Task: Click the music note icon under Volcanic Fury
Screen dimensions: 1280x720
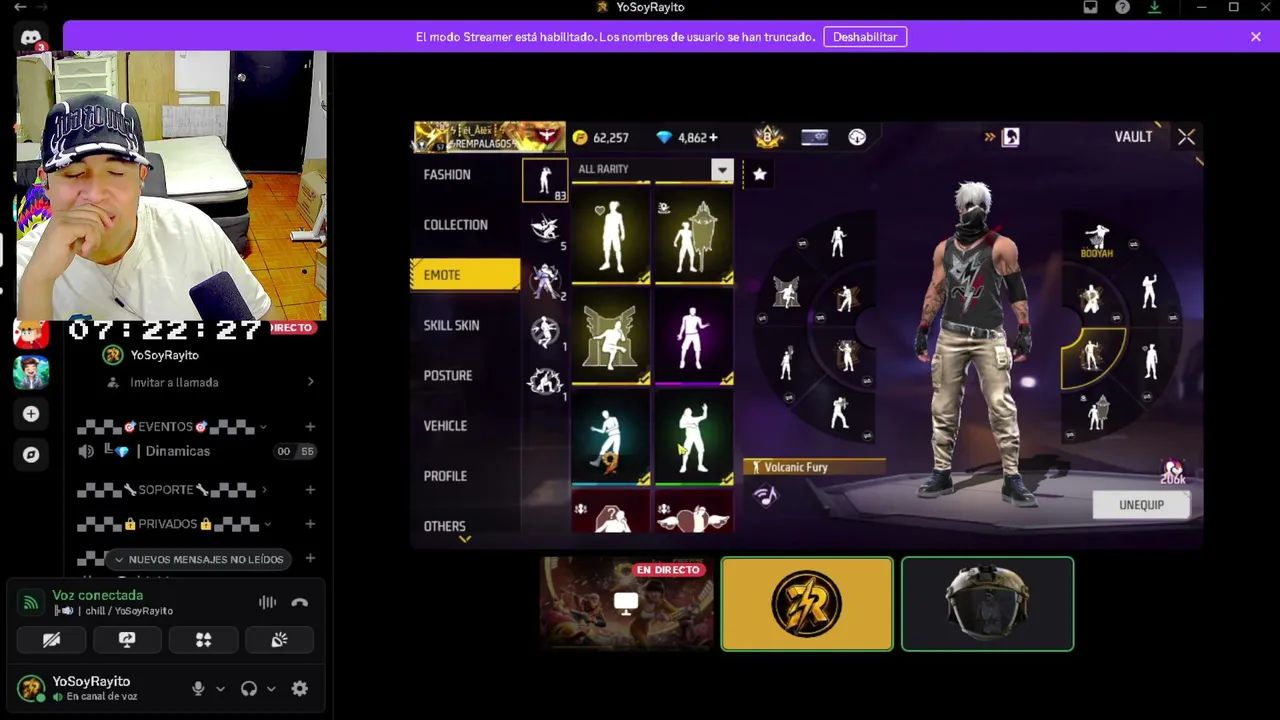Action: coord(765,495)
